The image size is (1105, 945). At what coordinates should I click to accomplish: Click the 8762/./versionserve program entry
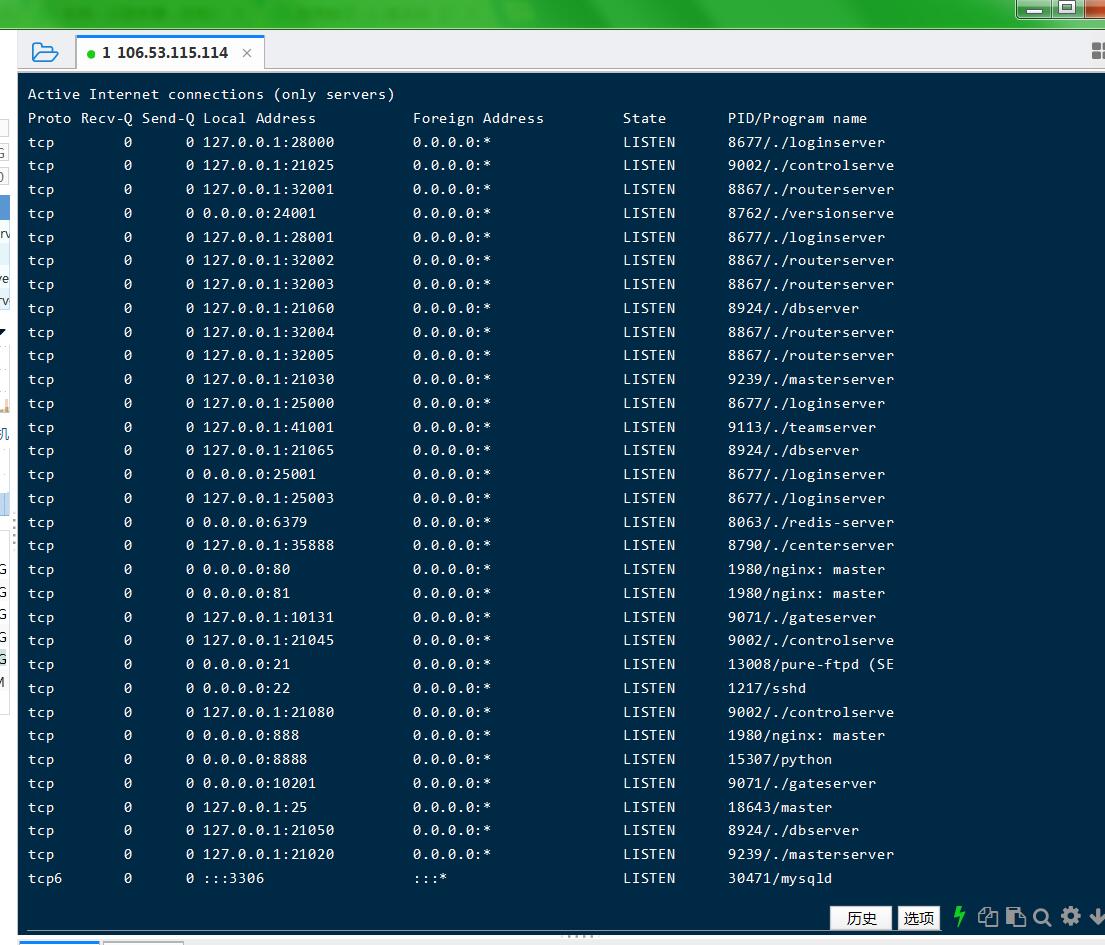coord(810,214)
